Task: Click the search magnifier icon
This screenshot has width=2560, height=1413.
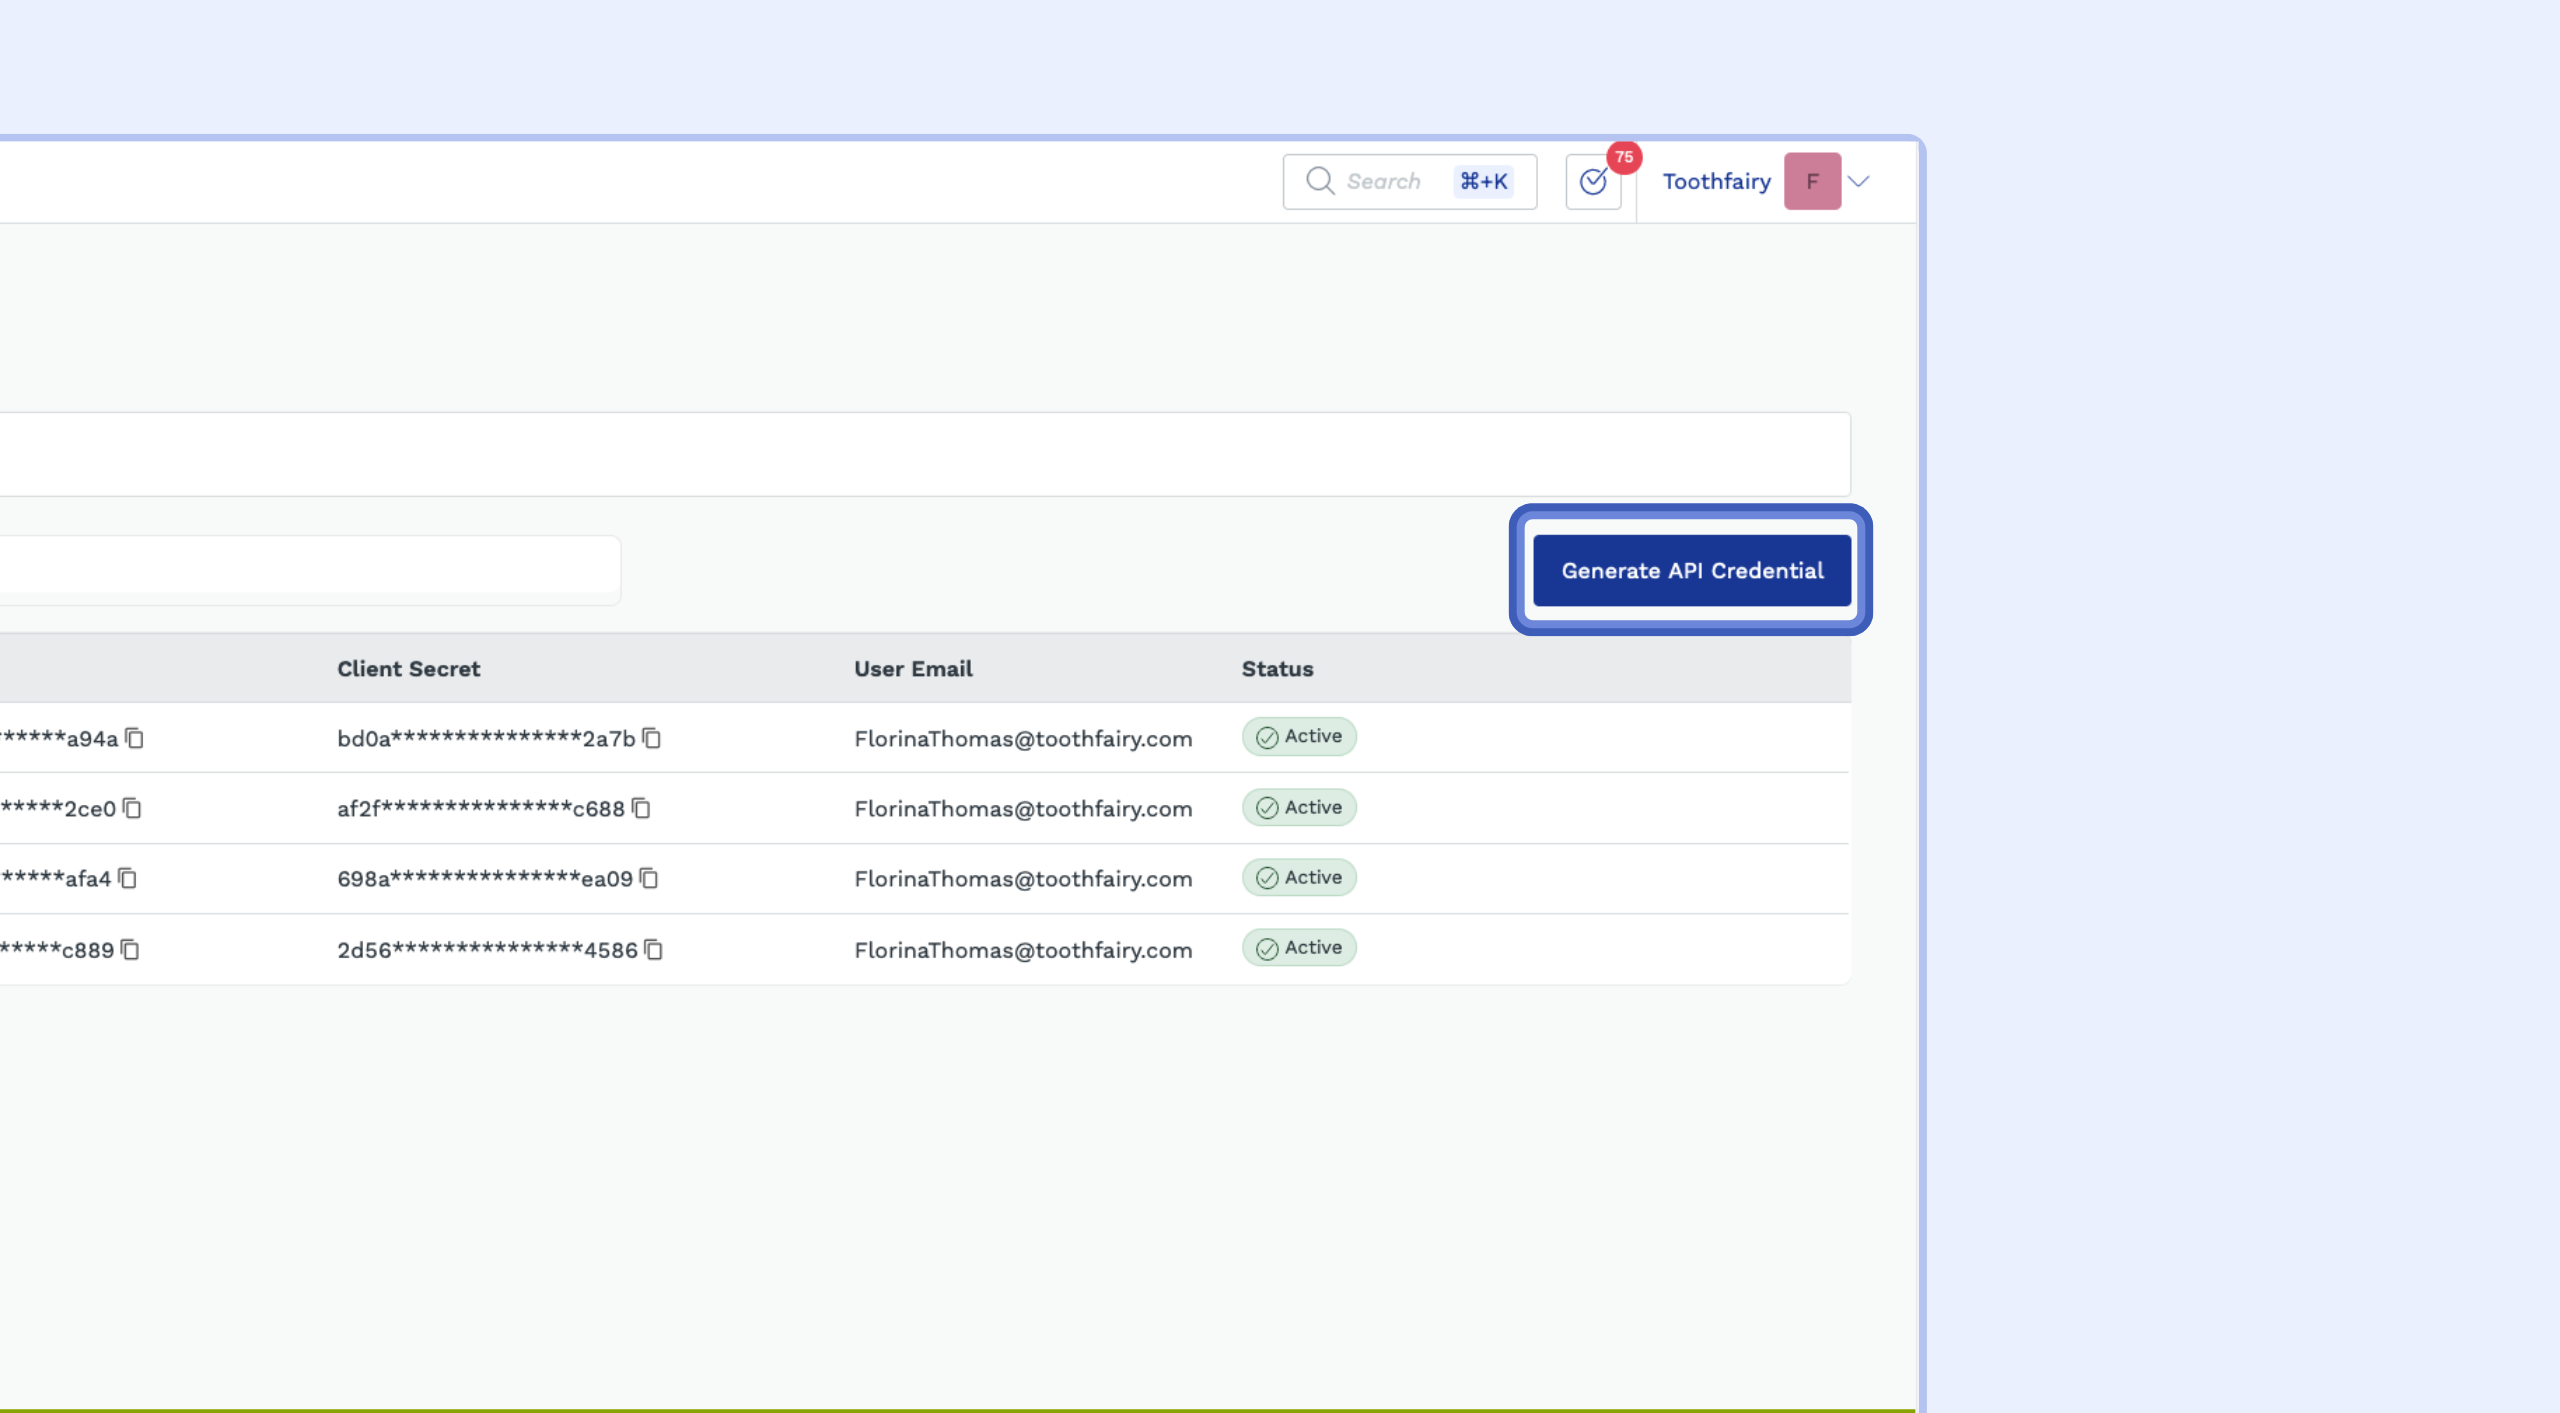Action: 1319,181
